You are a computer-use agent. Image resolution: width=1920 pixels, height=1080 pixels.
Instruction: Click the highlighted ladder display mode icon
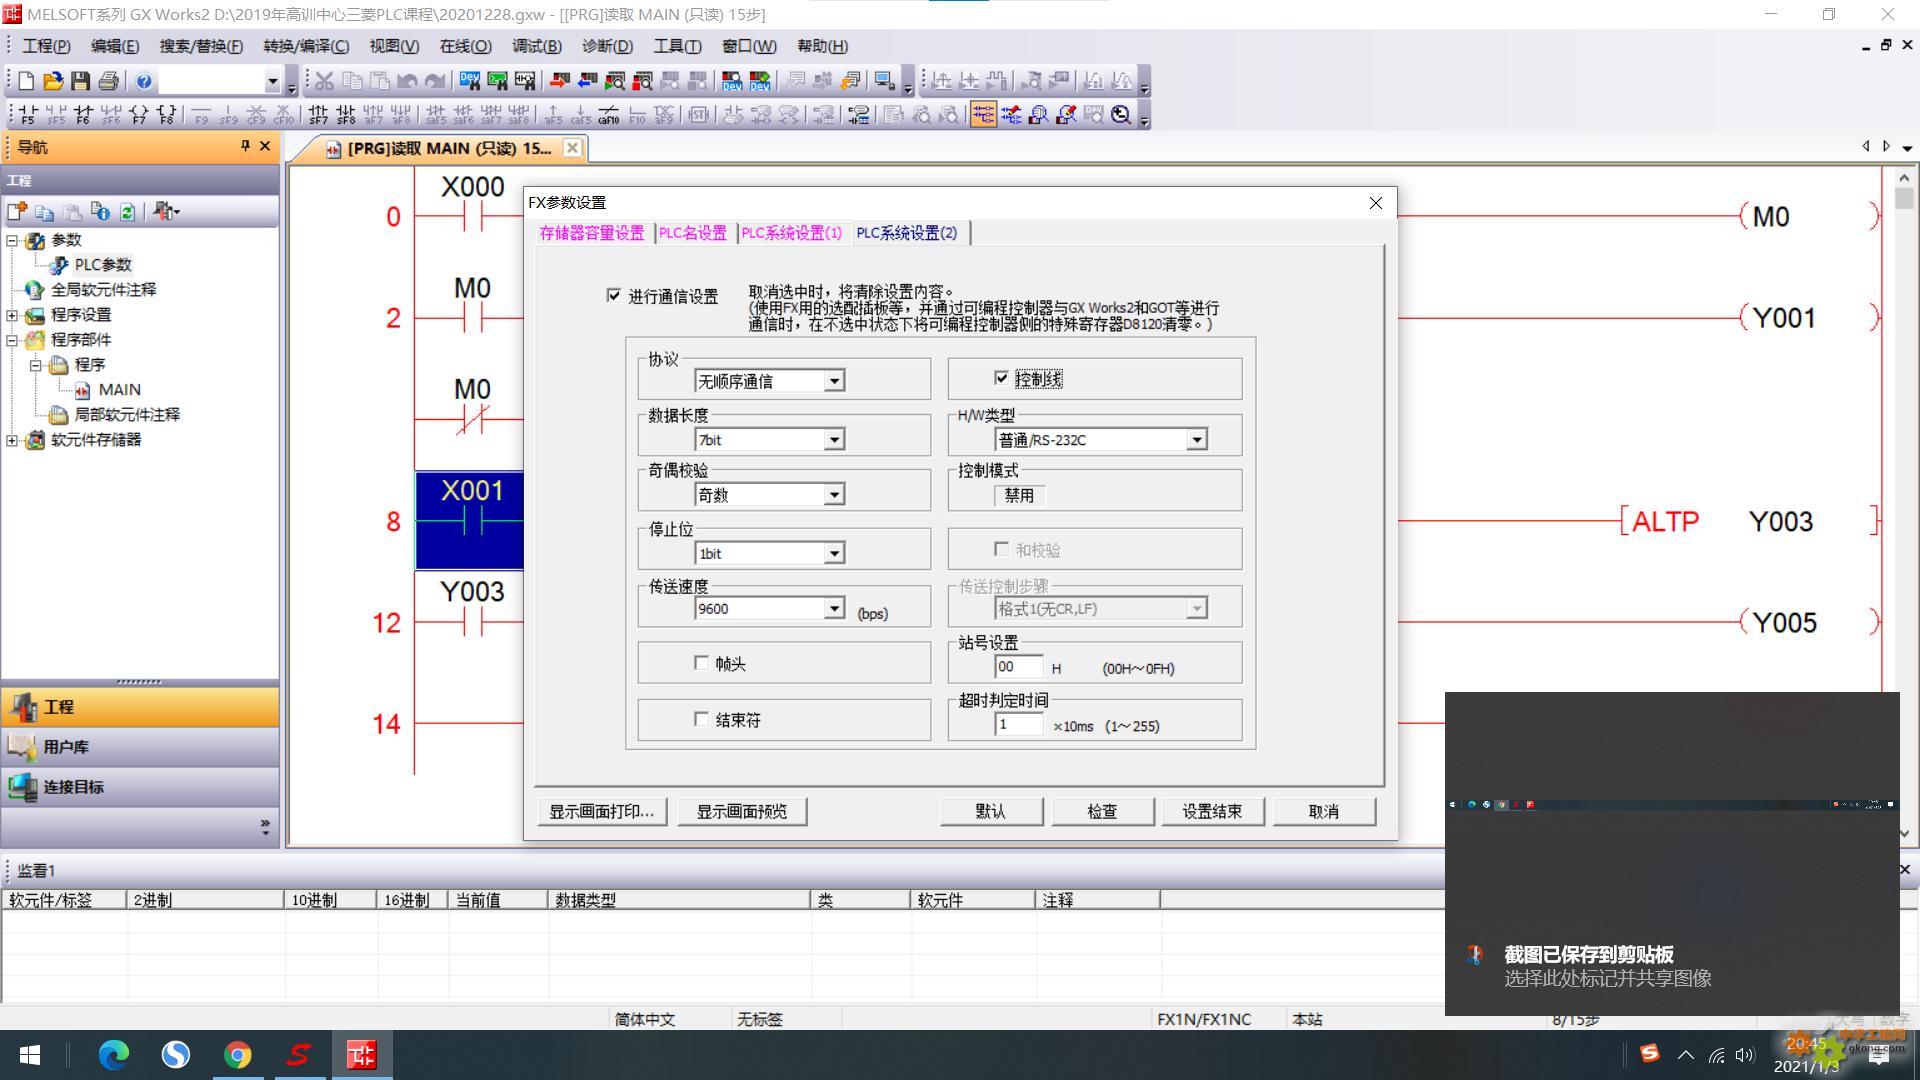[x=983, y=115]
